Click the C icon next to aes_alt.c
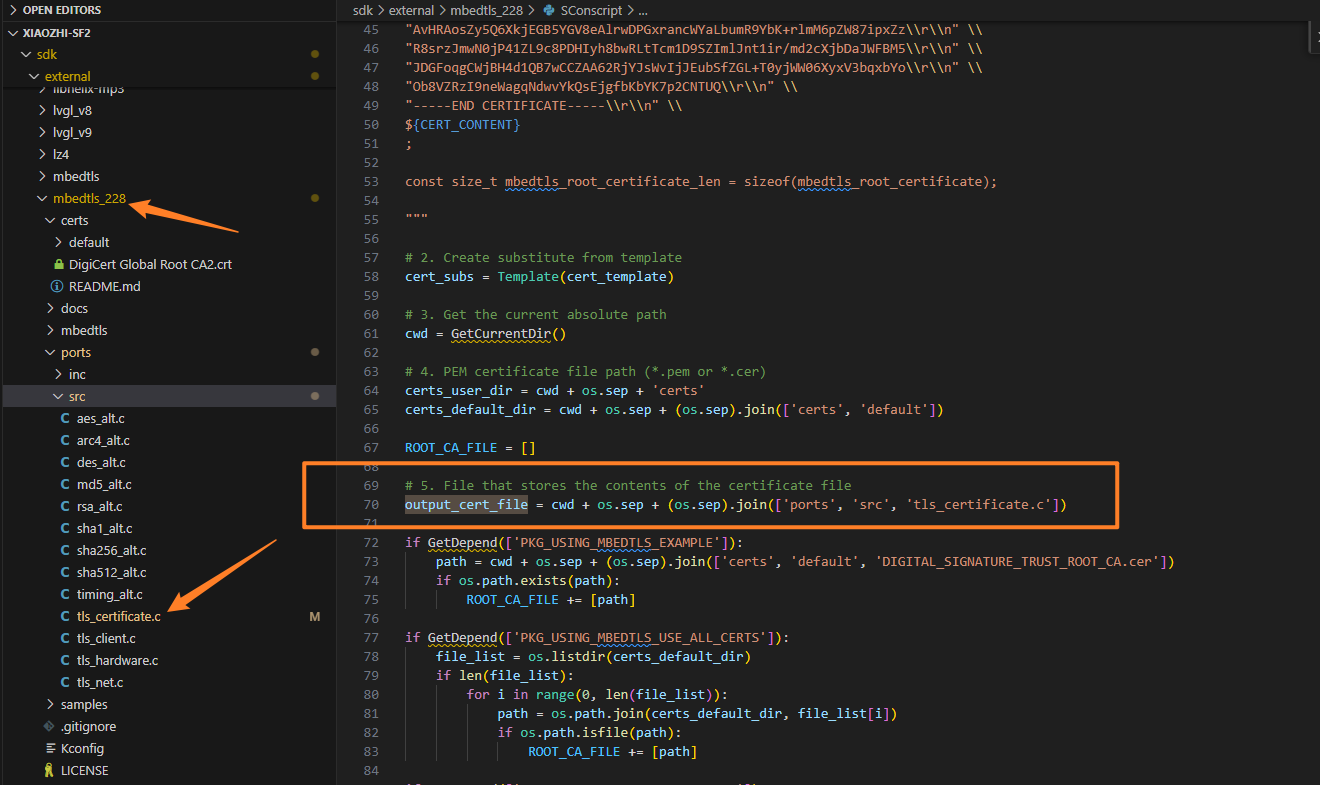The height and width of the screenshot is (785, 1320). (x=66, y=419)
